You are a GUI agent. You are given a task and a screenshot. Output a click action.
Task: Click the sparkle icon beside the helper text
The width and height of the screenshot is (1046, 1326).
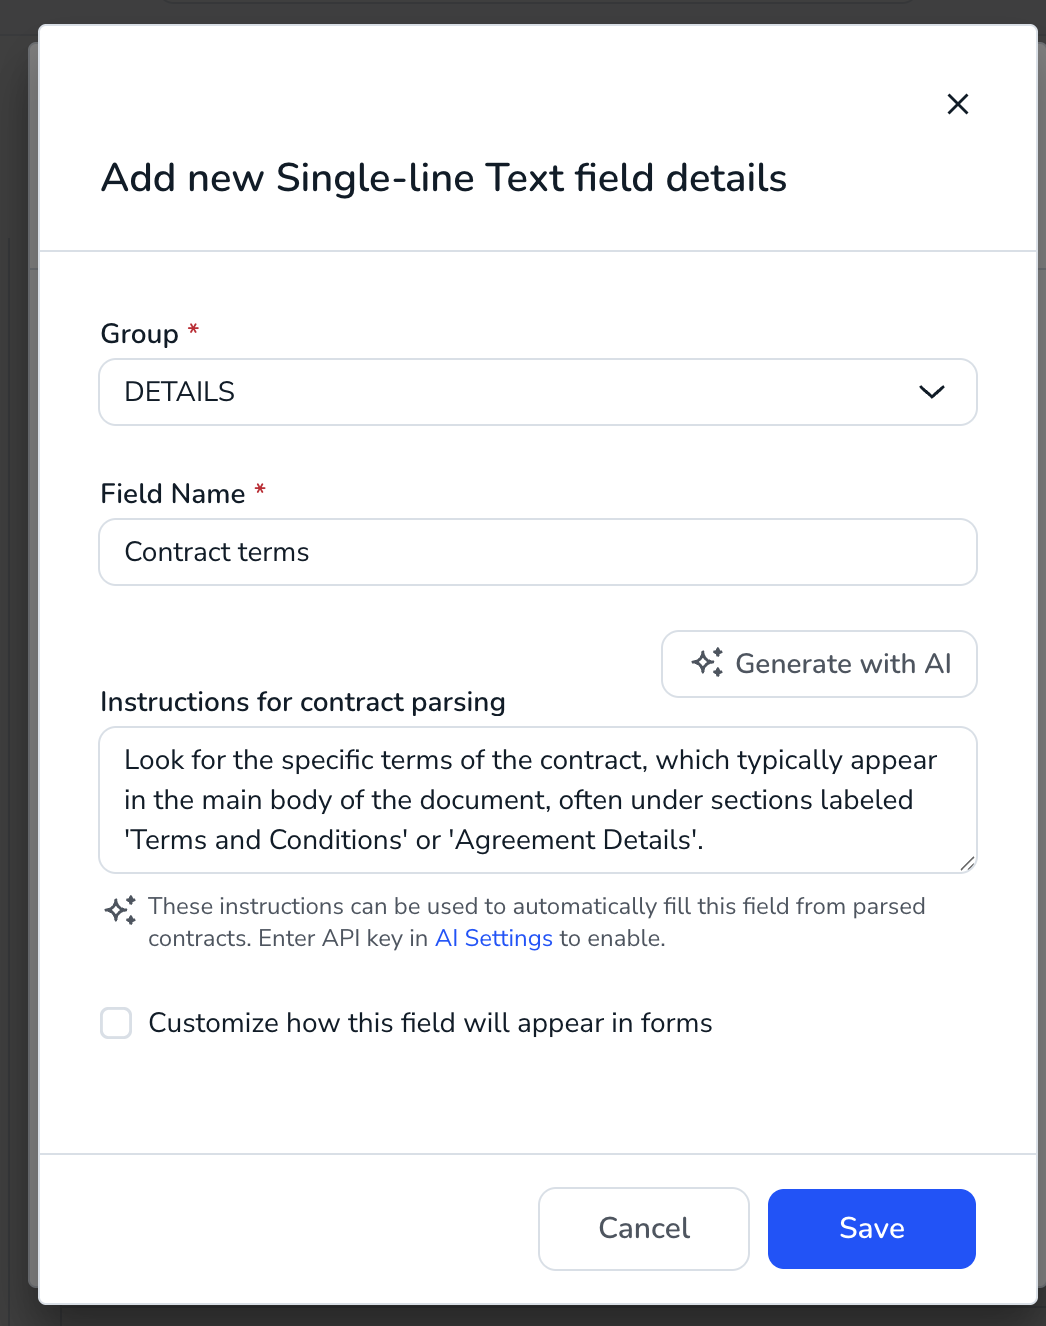(x=121, y=910)
